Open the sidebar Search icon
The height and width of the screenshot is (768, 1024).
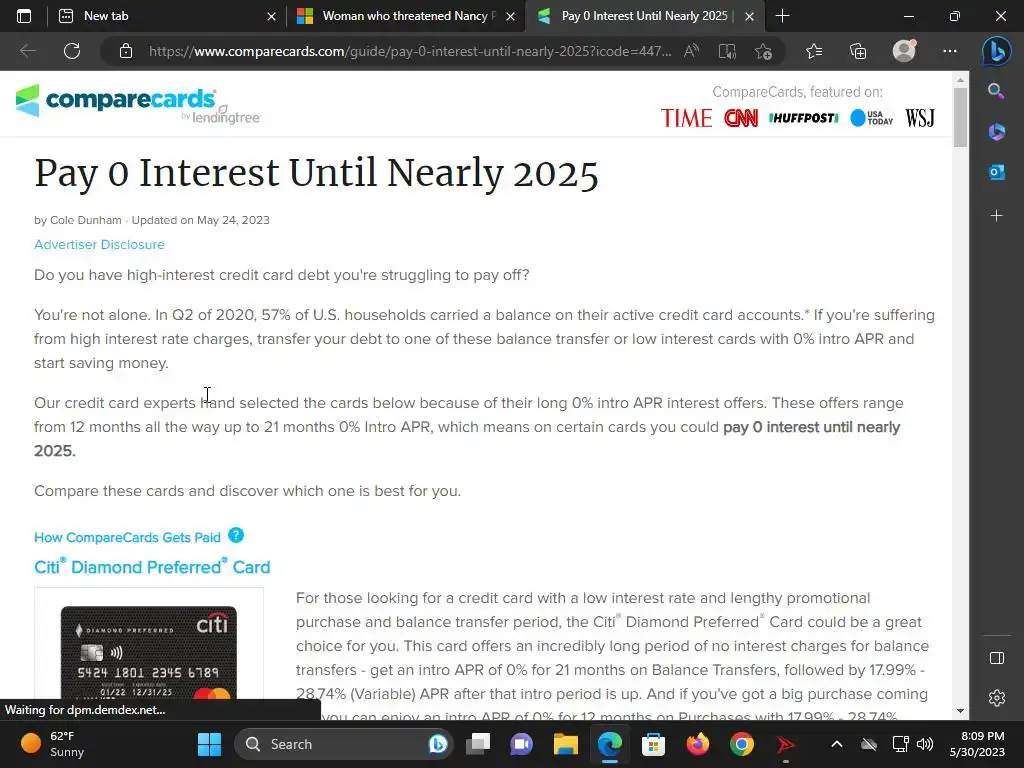[997, 91]
